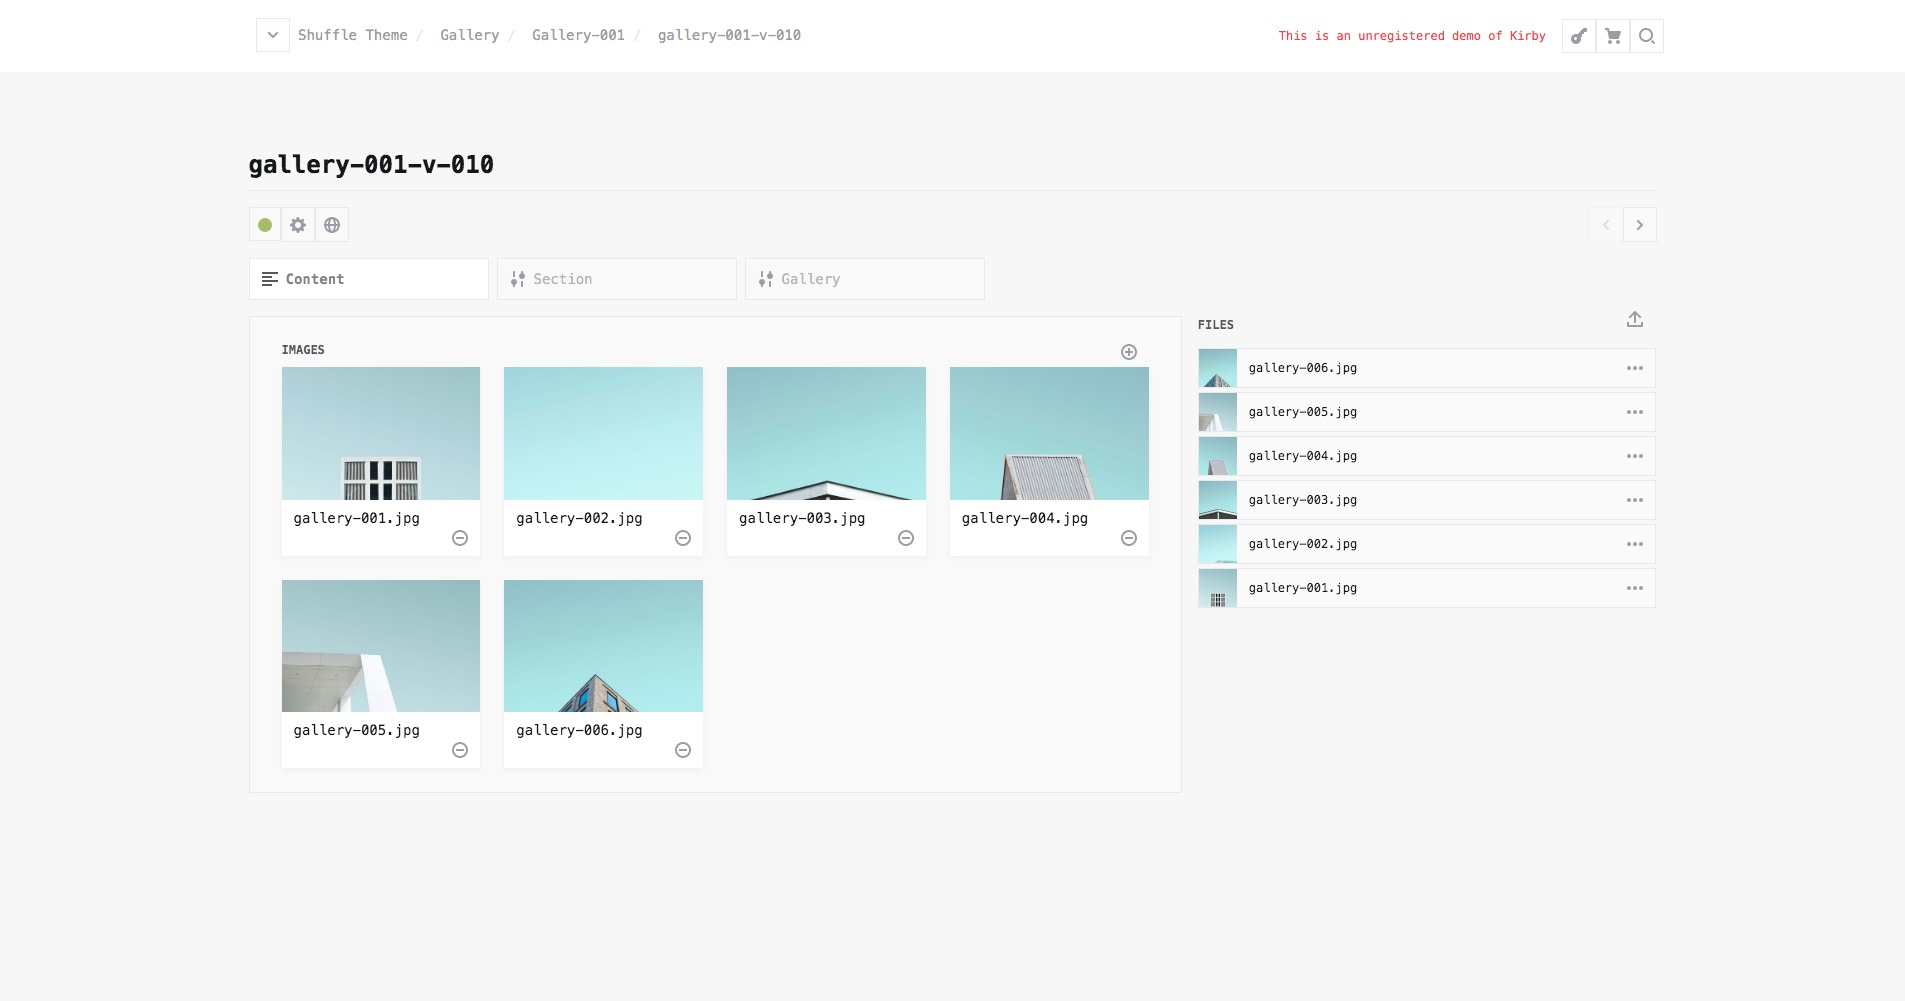Select gallery-002.jpg in files list

pos(1302,544)
